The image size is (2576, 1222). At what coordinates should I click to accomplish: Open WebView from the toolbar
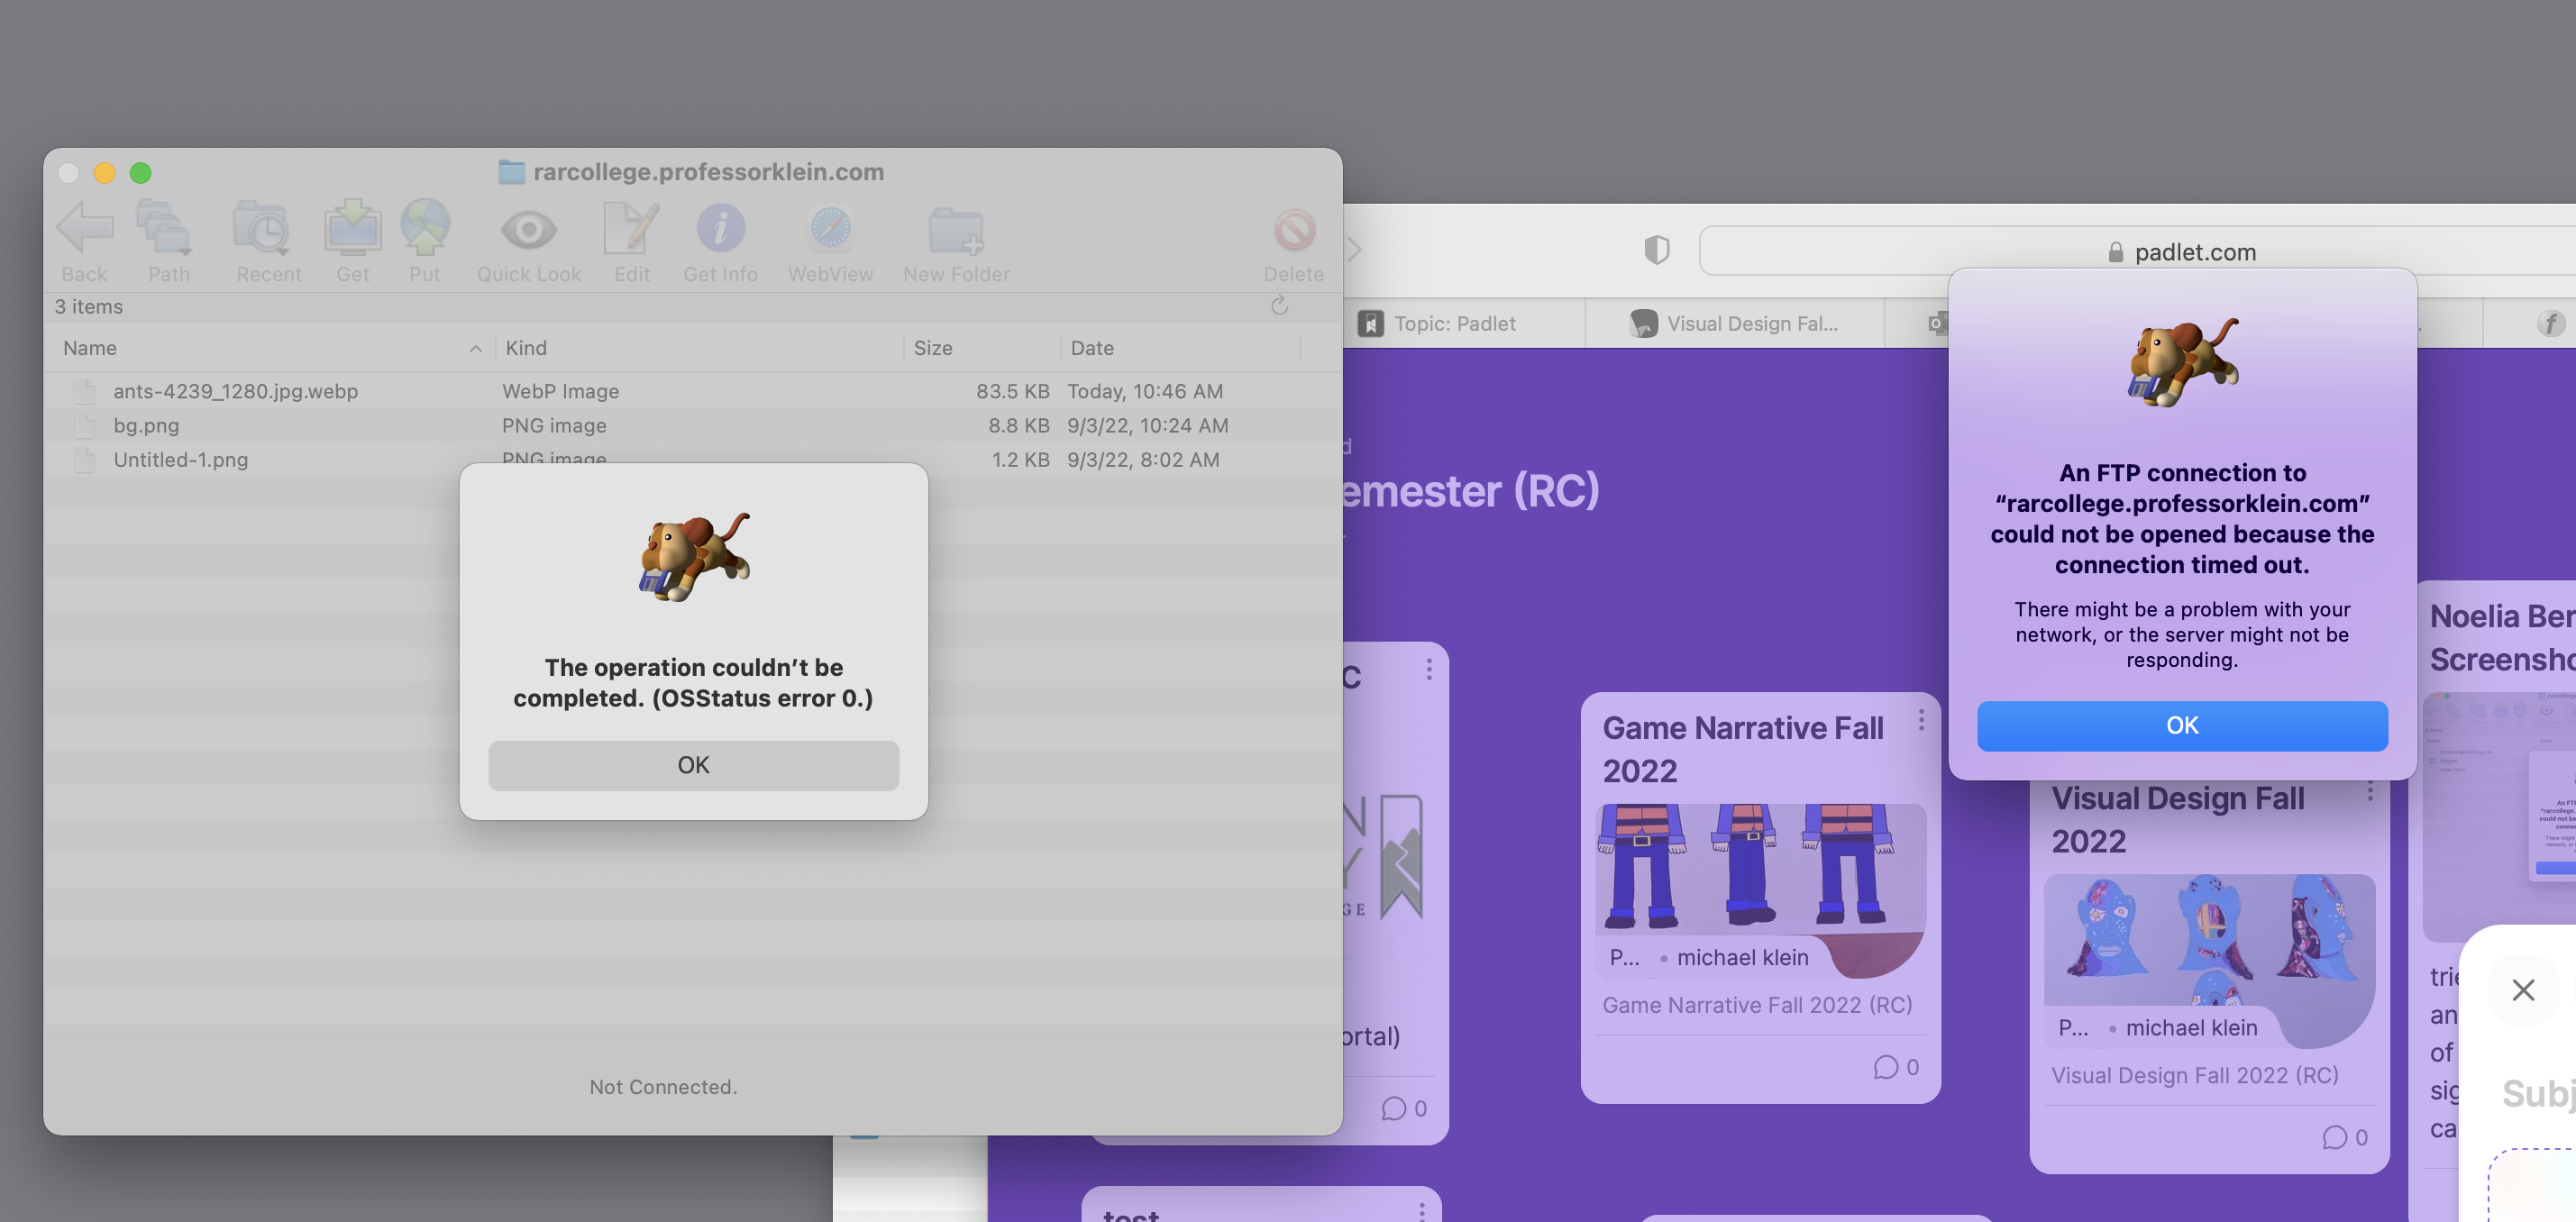830,229
